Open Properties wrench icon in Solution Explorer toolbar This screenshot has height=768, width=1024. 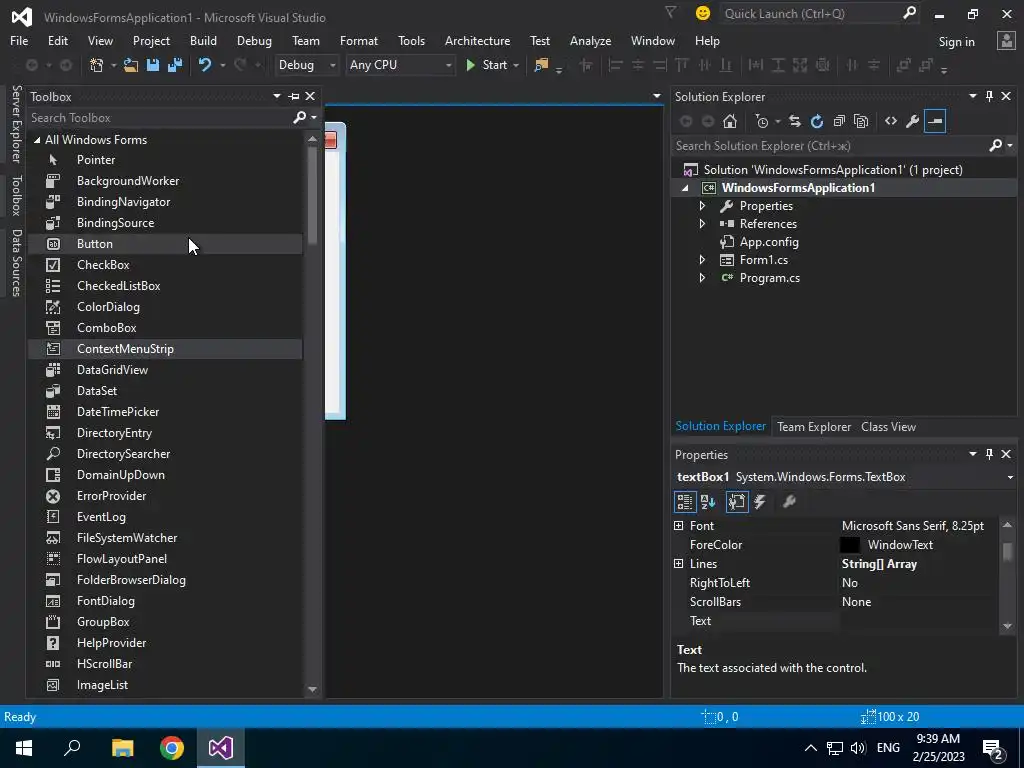click(x=913, y=121)
